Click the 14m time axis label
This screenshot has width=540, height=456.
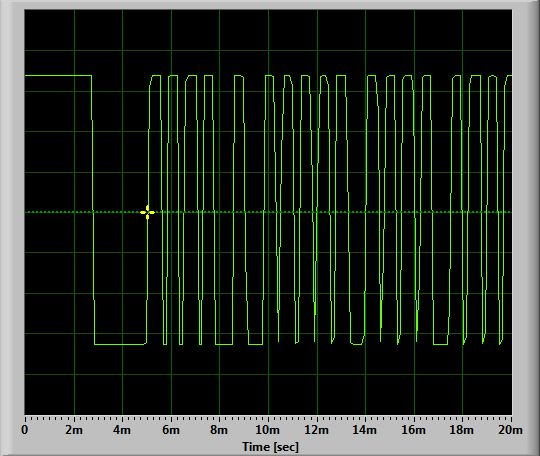click(x=365, y=430)
